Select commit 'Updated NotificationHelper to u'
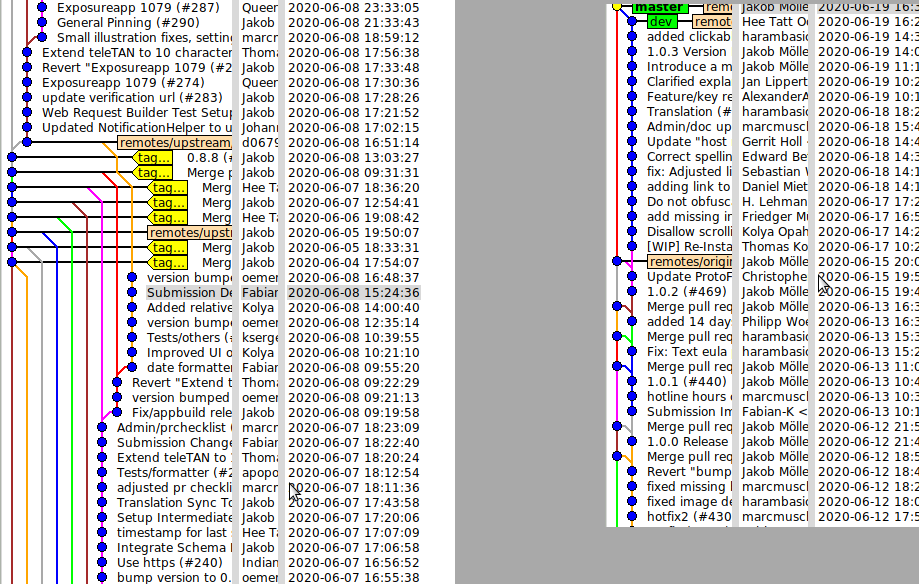Screen dimensions: 919x584 coord(137,127)
